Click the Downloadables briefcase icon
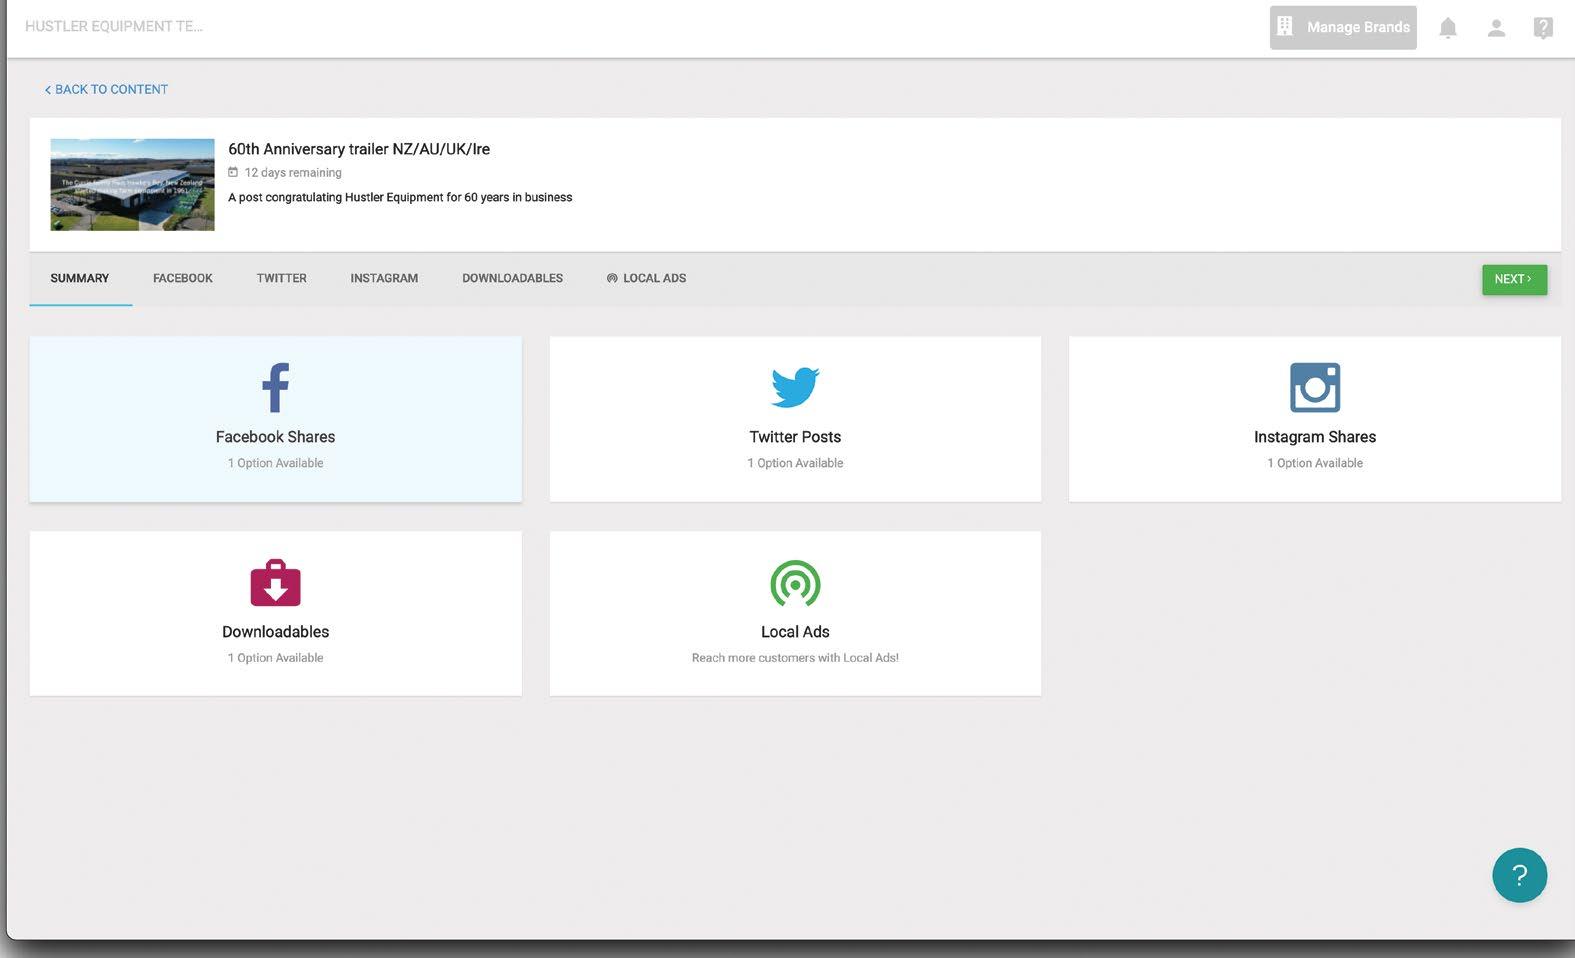Screen dimensions: 1575x958 276,582
